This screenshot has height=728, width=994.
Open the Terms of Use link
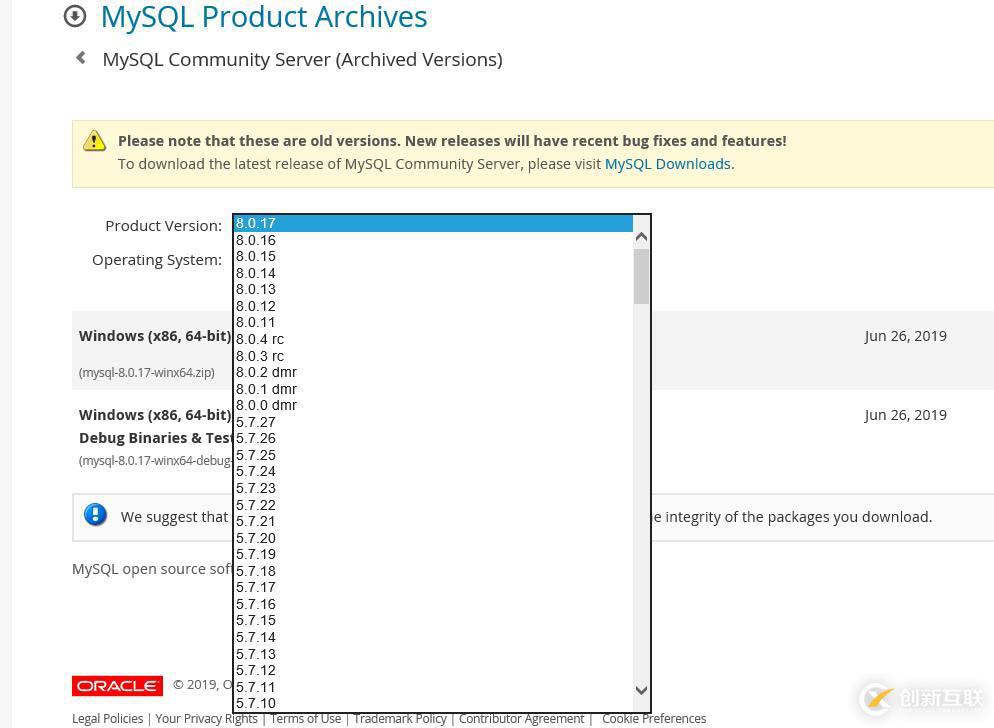click(x=305, y=718)
